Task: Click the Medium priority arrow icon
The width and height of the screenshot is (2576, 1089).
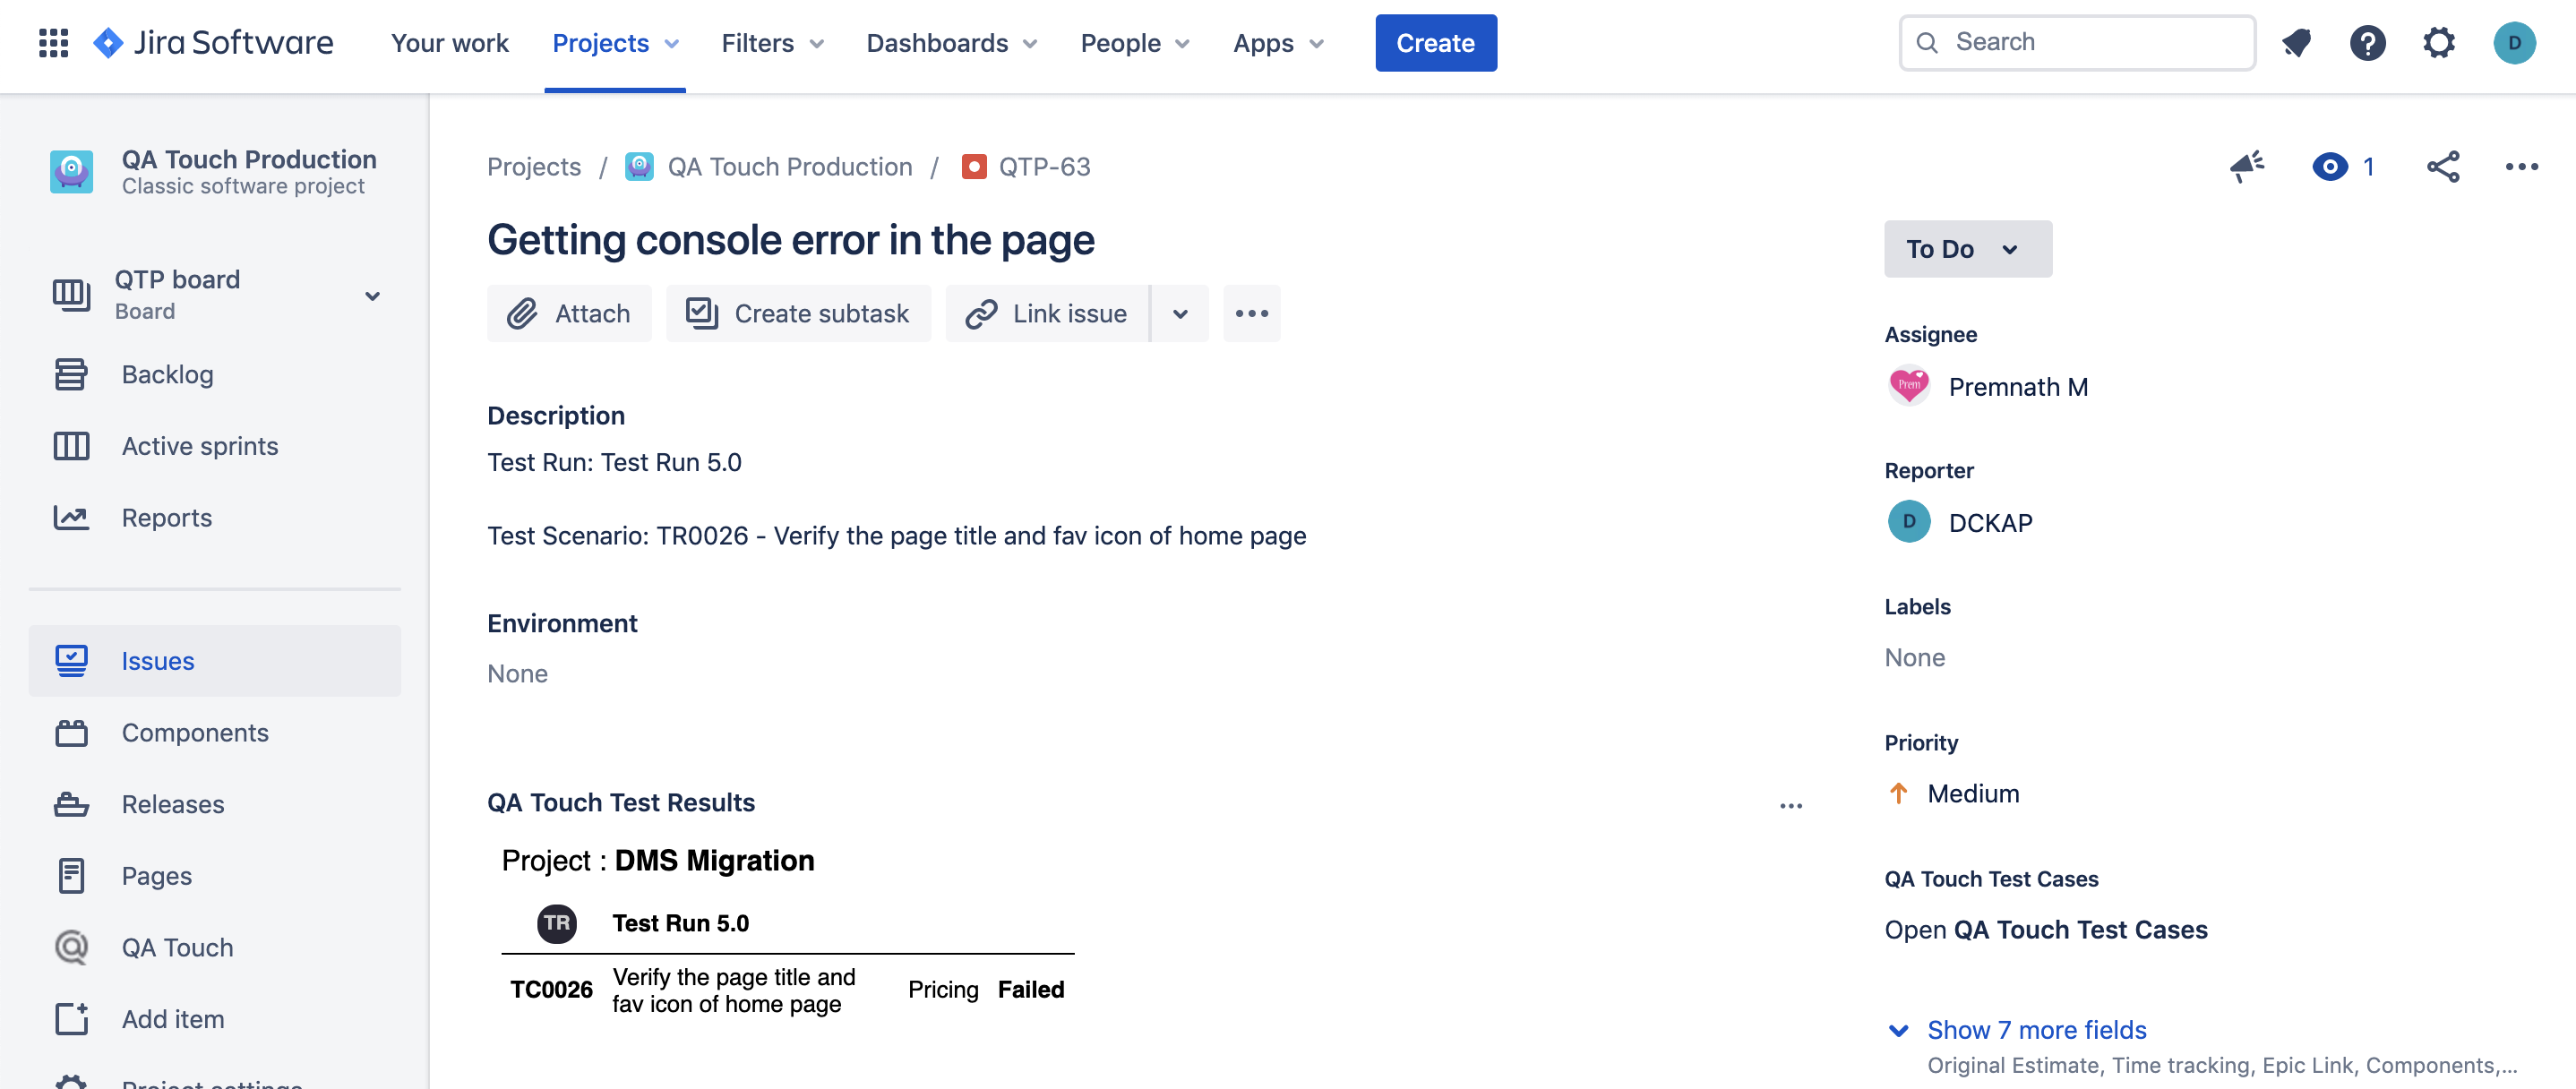Action: point(1898,793)
